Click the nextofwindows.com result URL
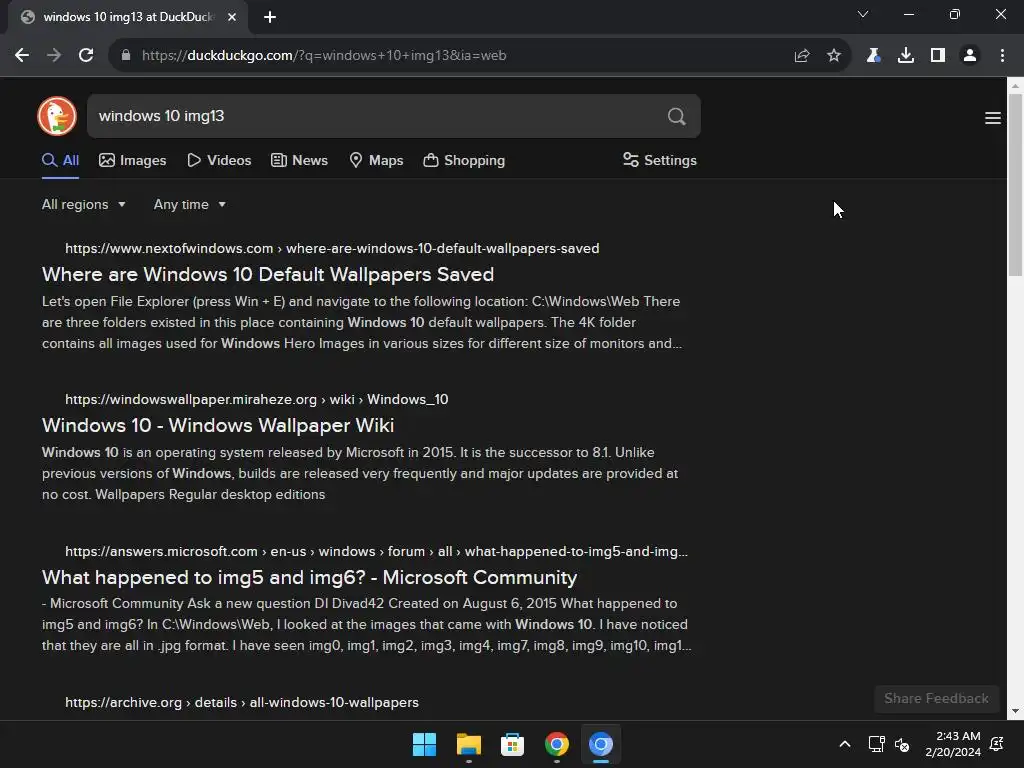 [x=332, y=249]
